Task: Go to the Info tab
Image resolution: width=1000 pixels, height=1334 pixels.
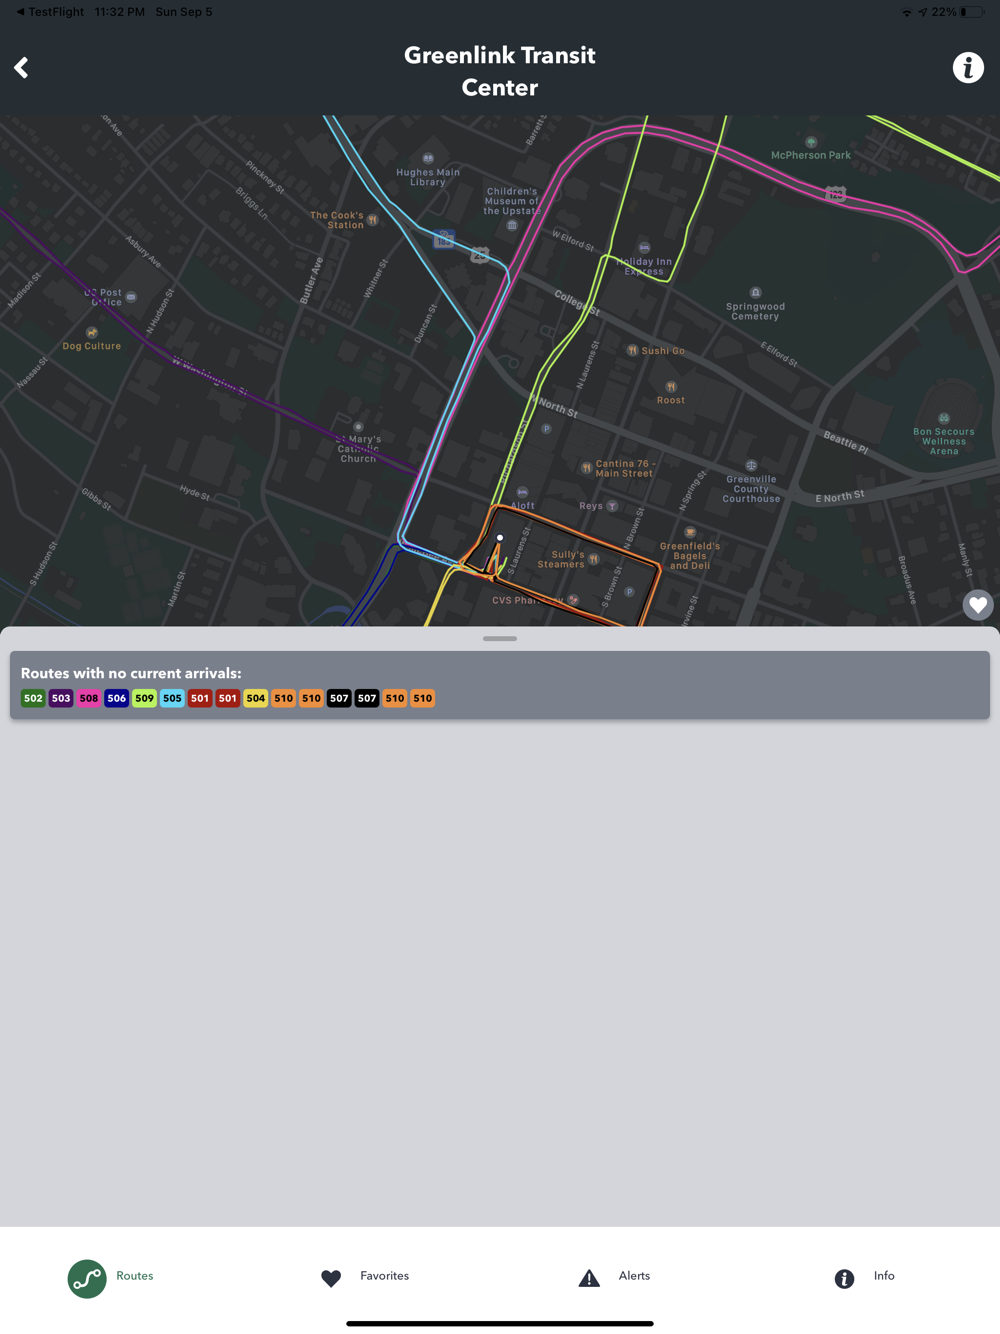Action: point(864,1277)
